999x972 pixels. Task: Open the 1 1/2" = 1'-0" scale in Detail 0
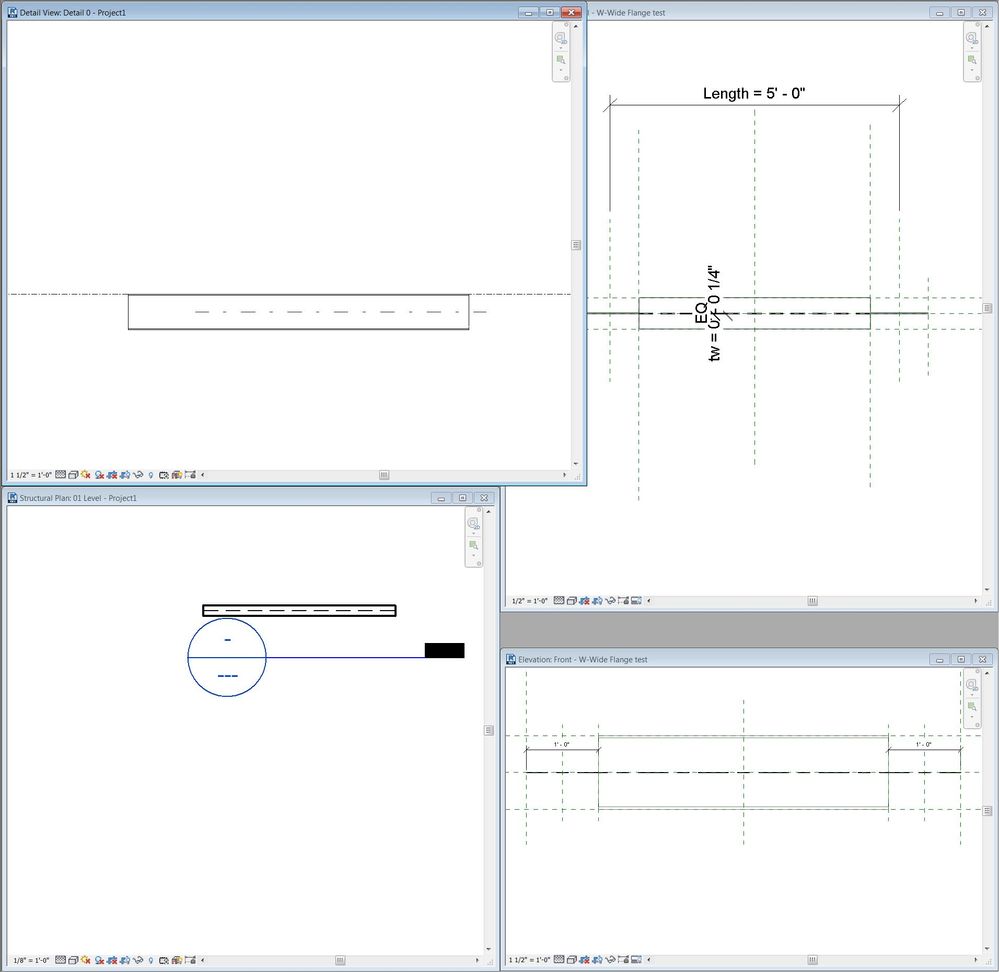pyautogui.click(x=31, y=475)
